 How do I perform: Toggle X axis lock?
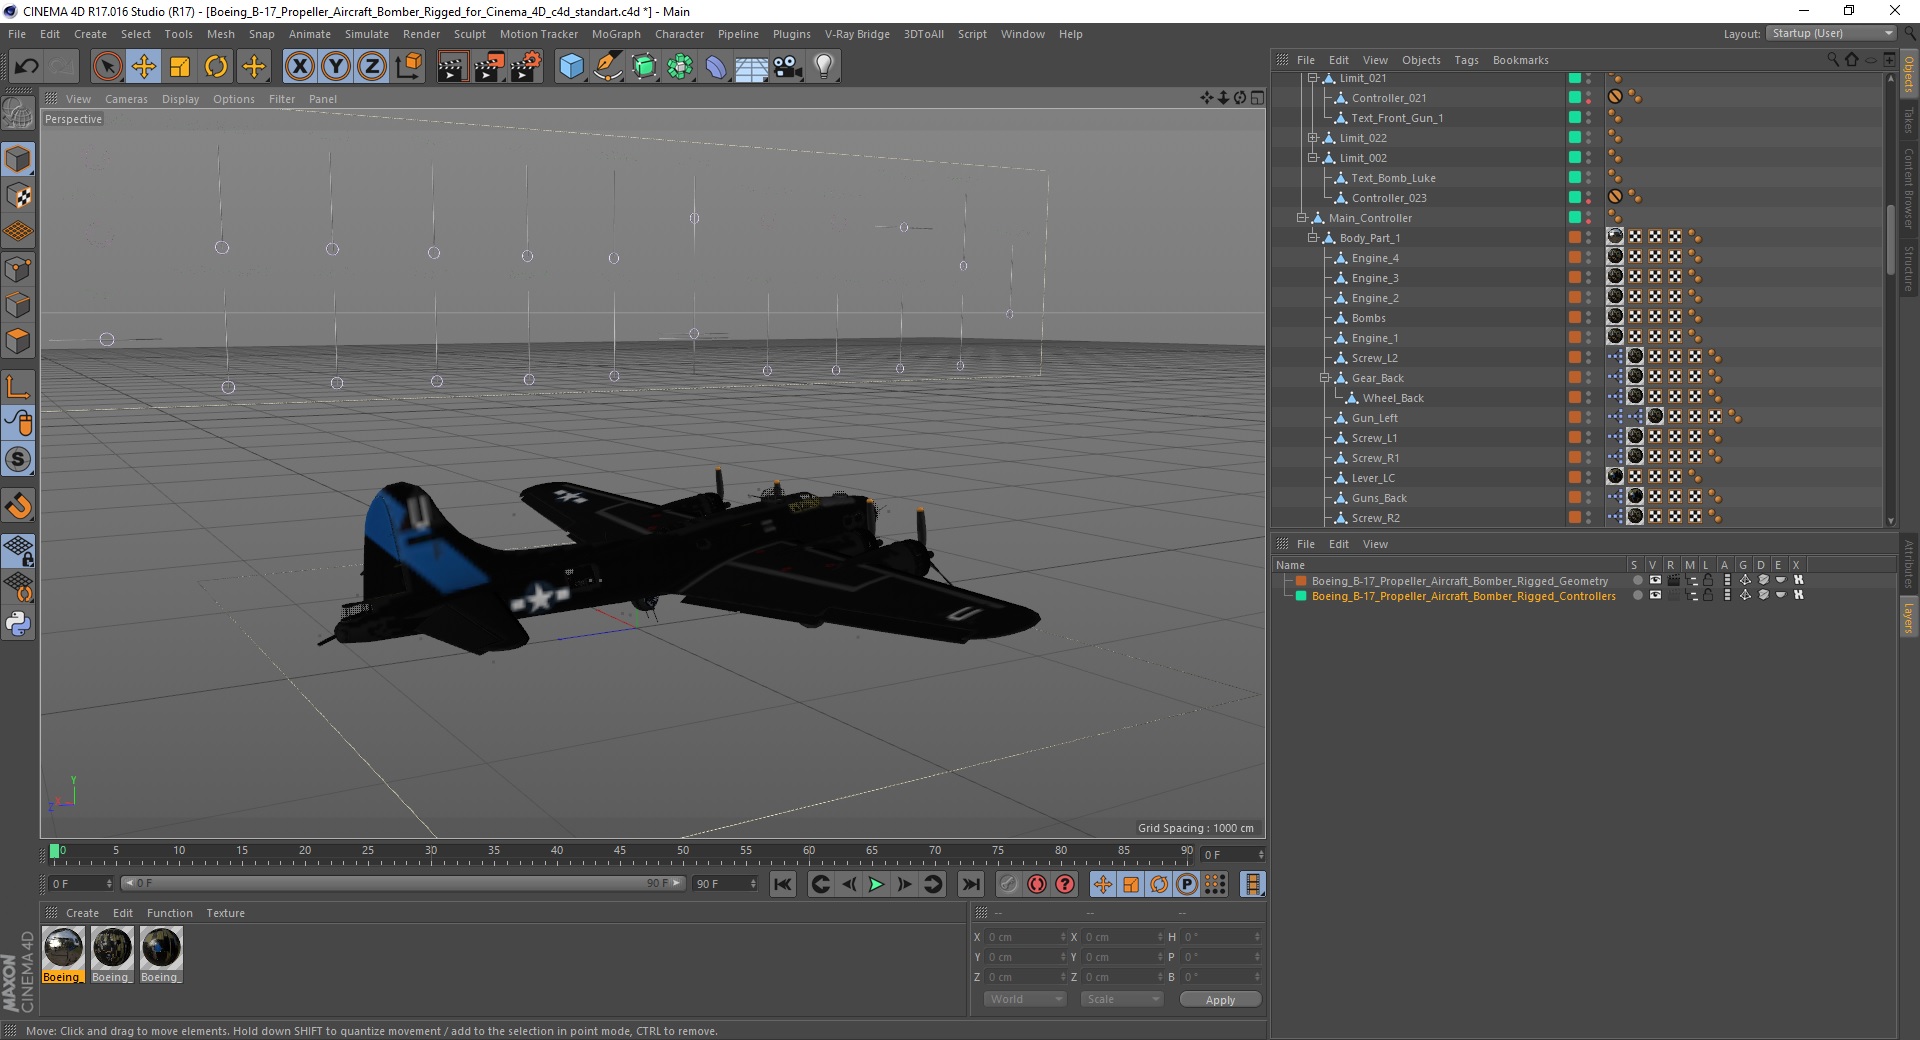pos(299,67)
